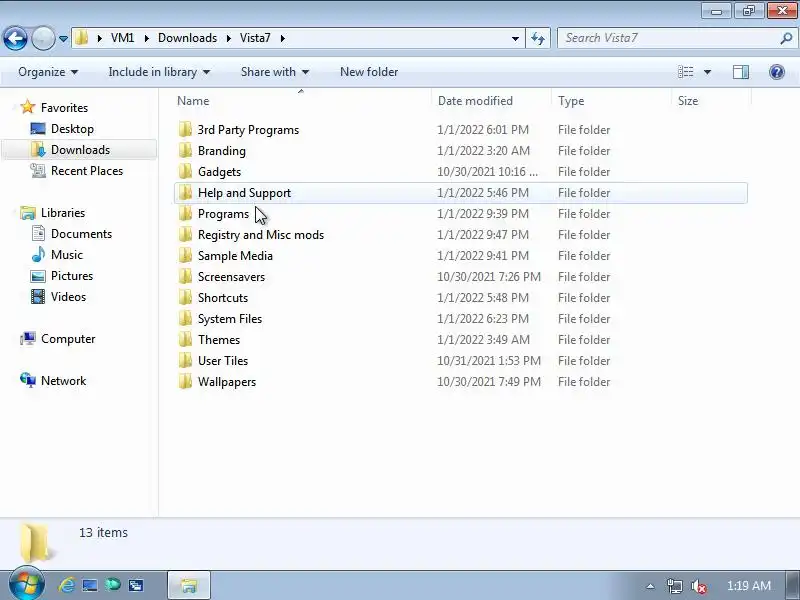The height and width of the screenshot is (600, 800).
Task: Select the 3rd Party Programs folder icon
Action: click(185, 130)
